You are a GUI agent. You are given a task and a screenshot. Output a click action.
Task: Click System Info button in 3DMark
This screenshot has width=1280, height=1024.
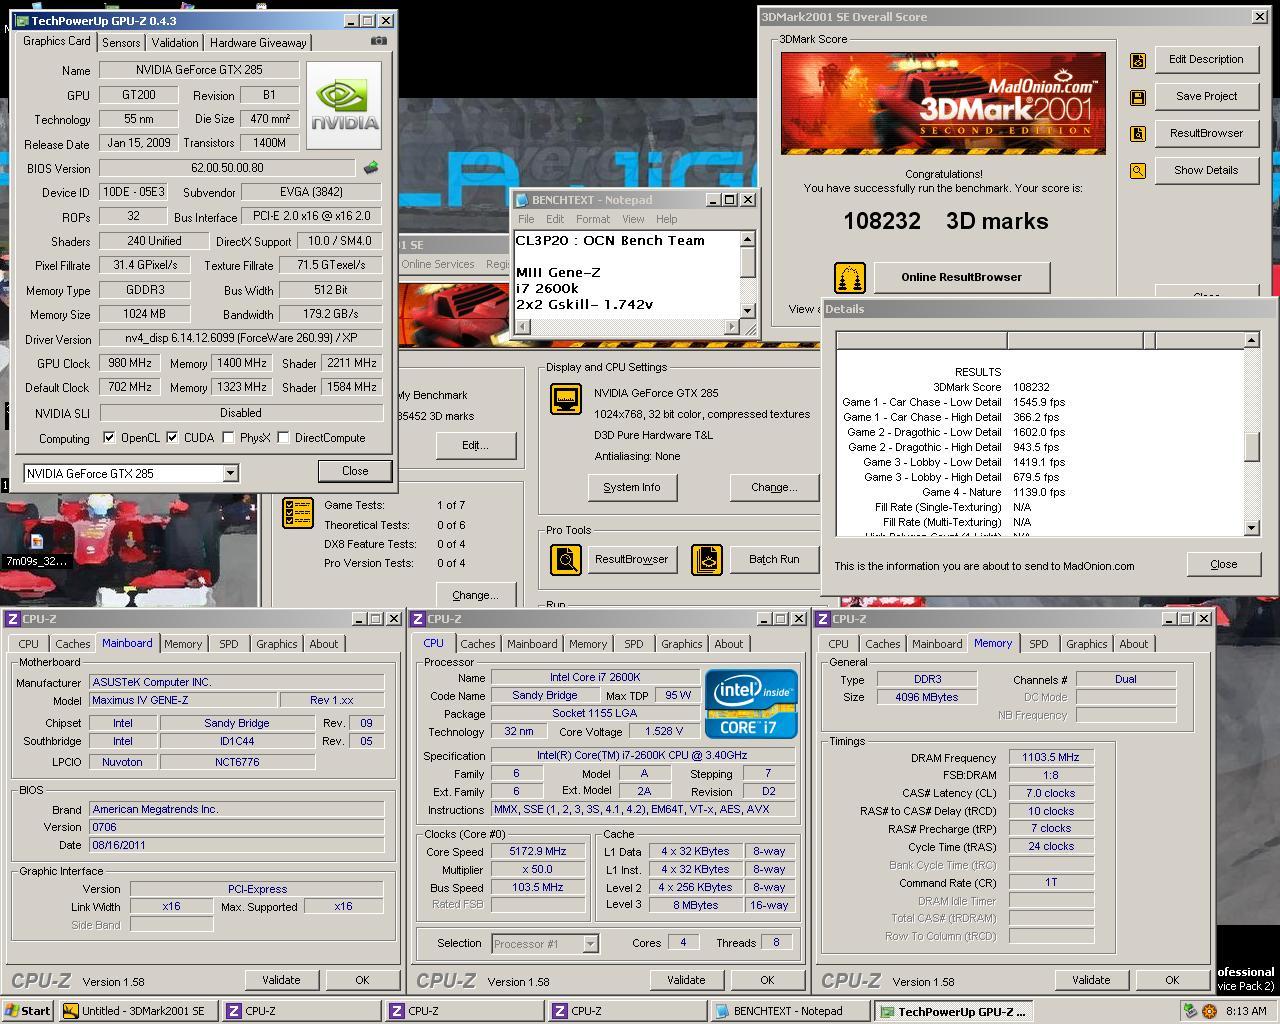point(632,487)
